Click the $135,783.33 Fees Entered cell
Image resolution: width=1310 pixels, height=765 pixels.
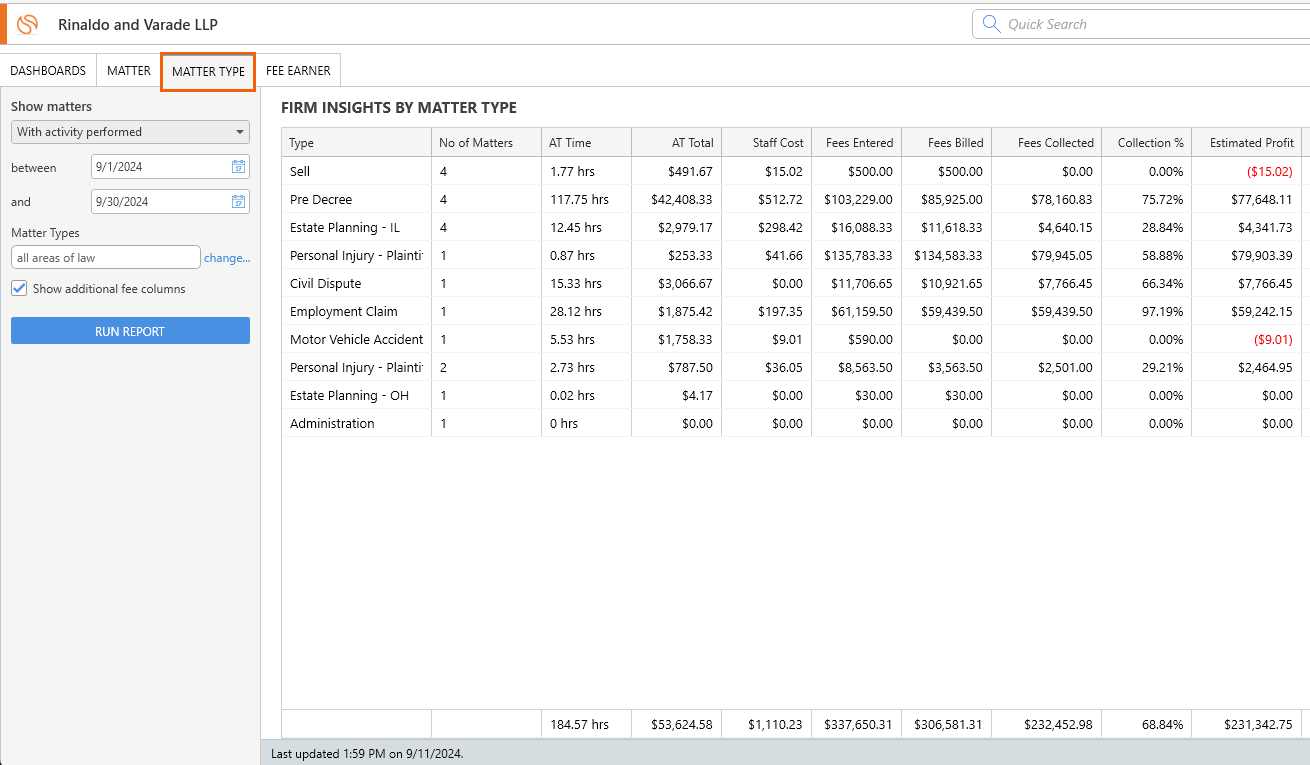click(x=856, y=255)
